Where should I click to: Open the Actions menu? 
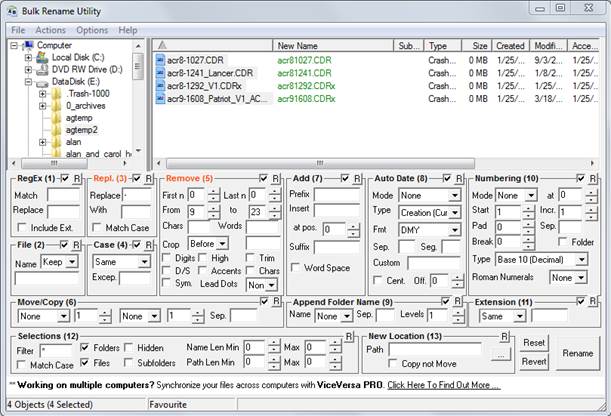pyautogui.click(x=50, y=30)
